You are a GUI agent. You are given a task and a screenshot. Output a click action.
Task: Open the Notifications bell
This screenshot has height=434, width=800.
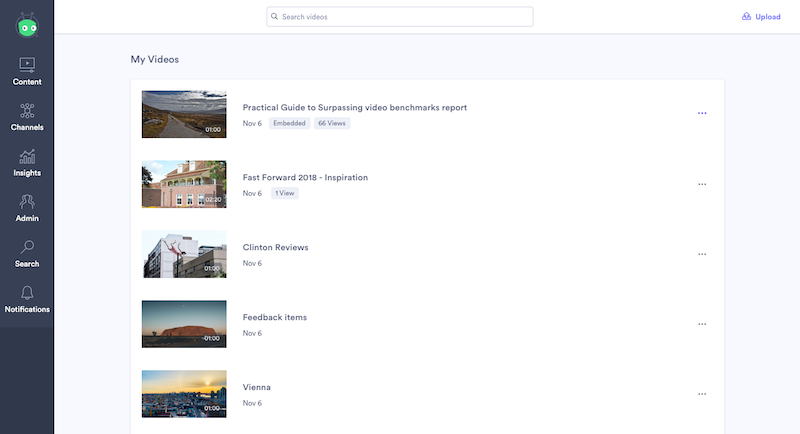point(27,293)
